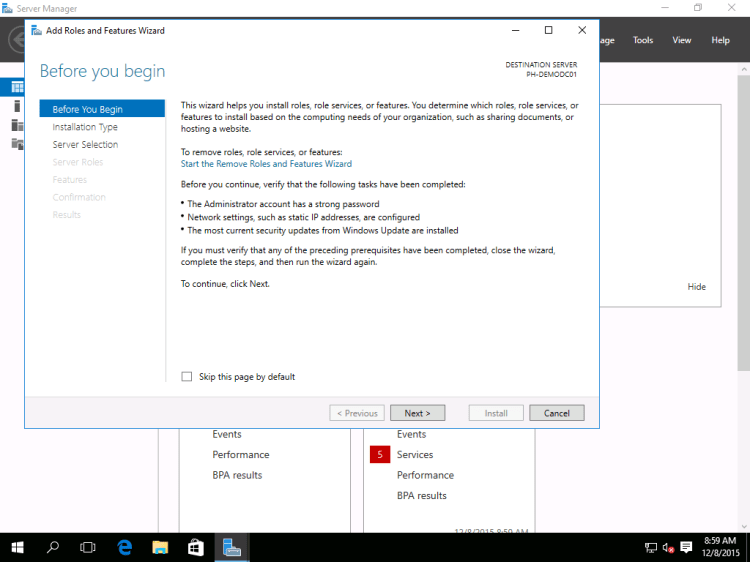Image resolution: width=750 pixels, height=562 pixels.
Task: Enable Skip this page by default
Action: tap(187, 377)
